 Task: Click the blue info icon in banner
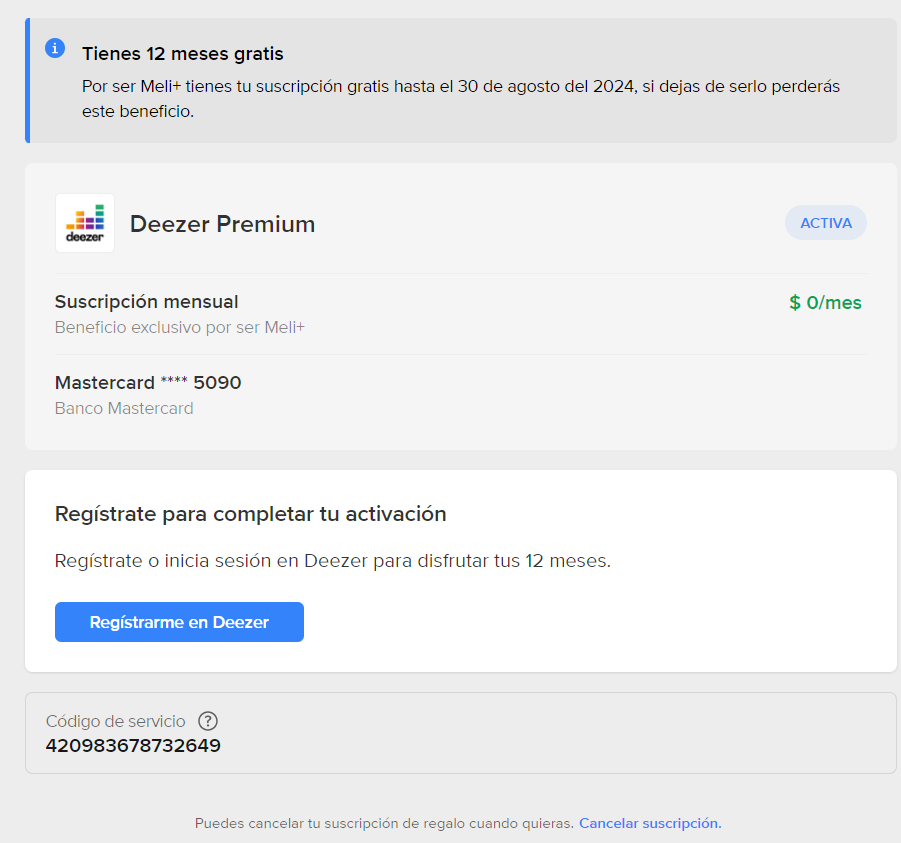(x=55, y=48)
